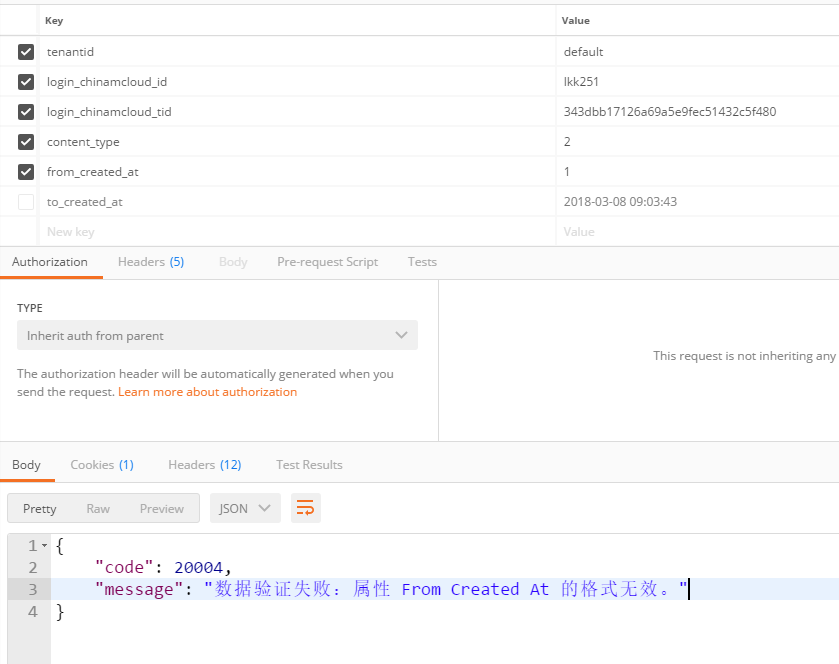Show the response Headers (12) tab
Screen dimensions: 839x664
pyautogui.click(x=204, y=465)
